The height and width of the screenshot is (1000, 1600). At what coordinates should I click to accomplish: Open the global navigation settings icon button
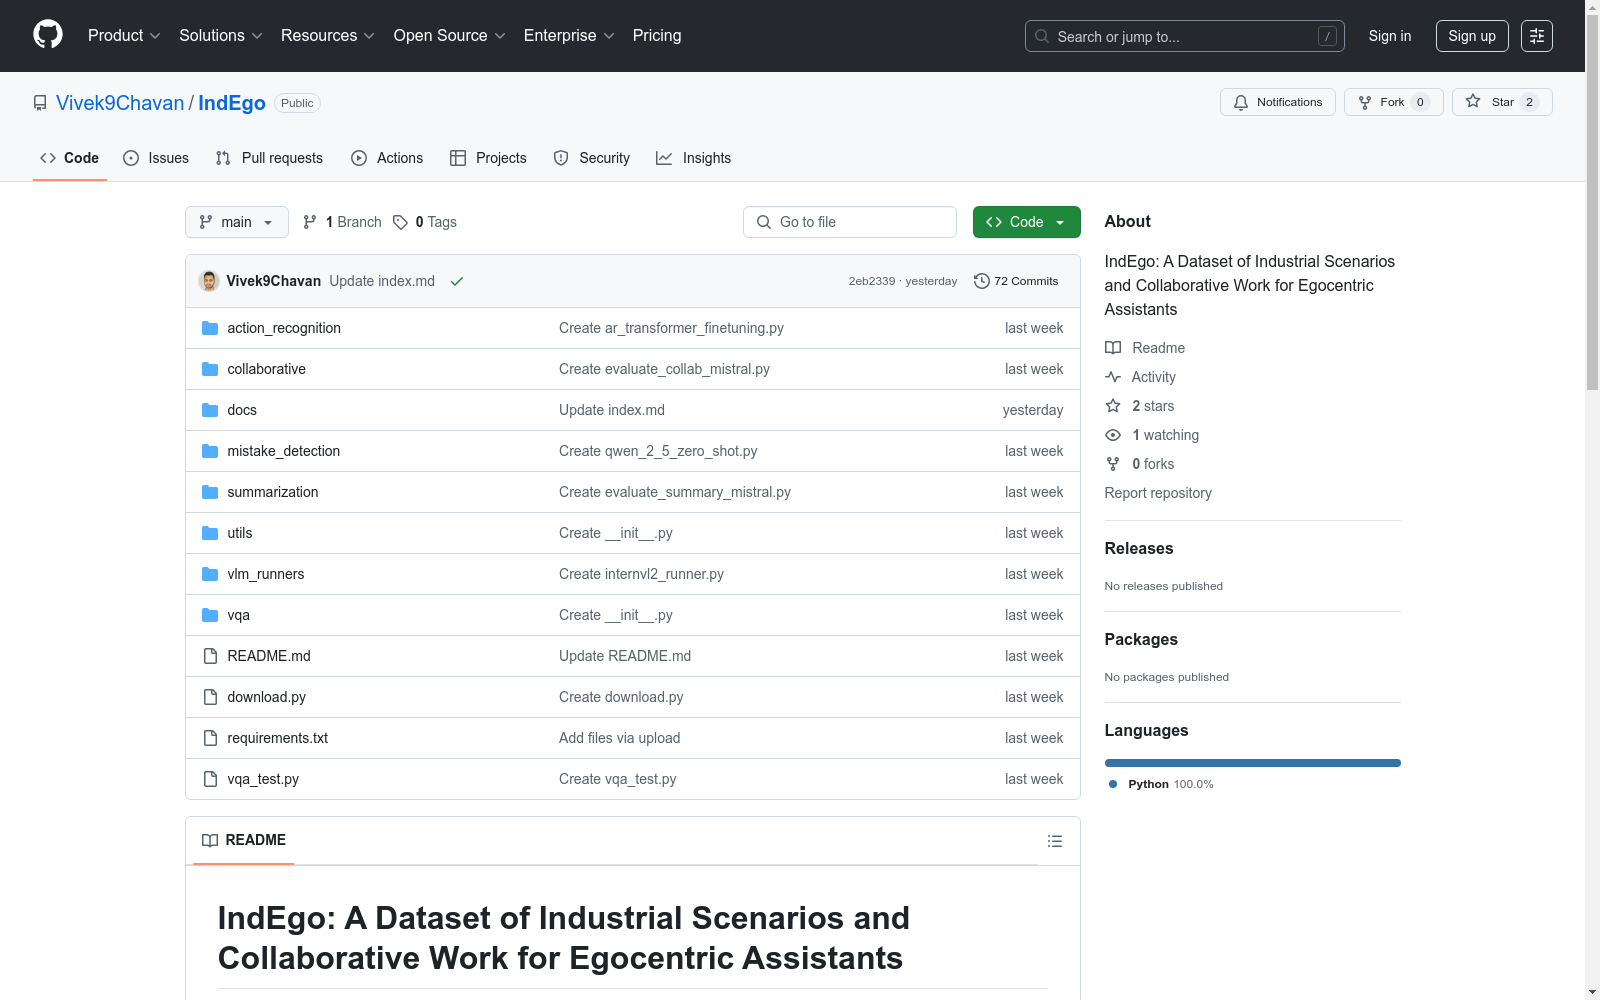1537,36
